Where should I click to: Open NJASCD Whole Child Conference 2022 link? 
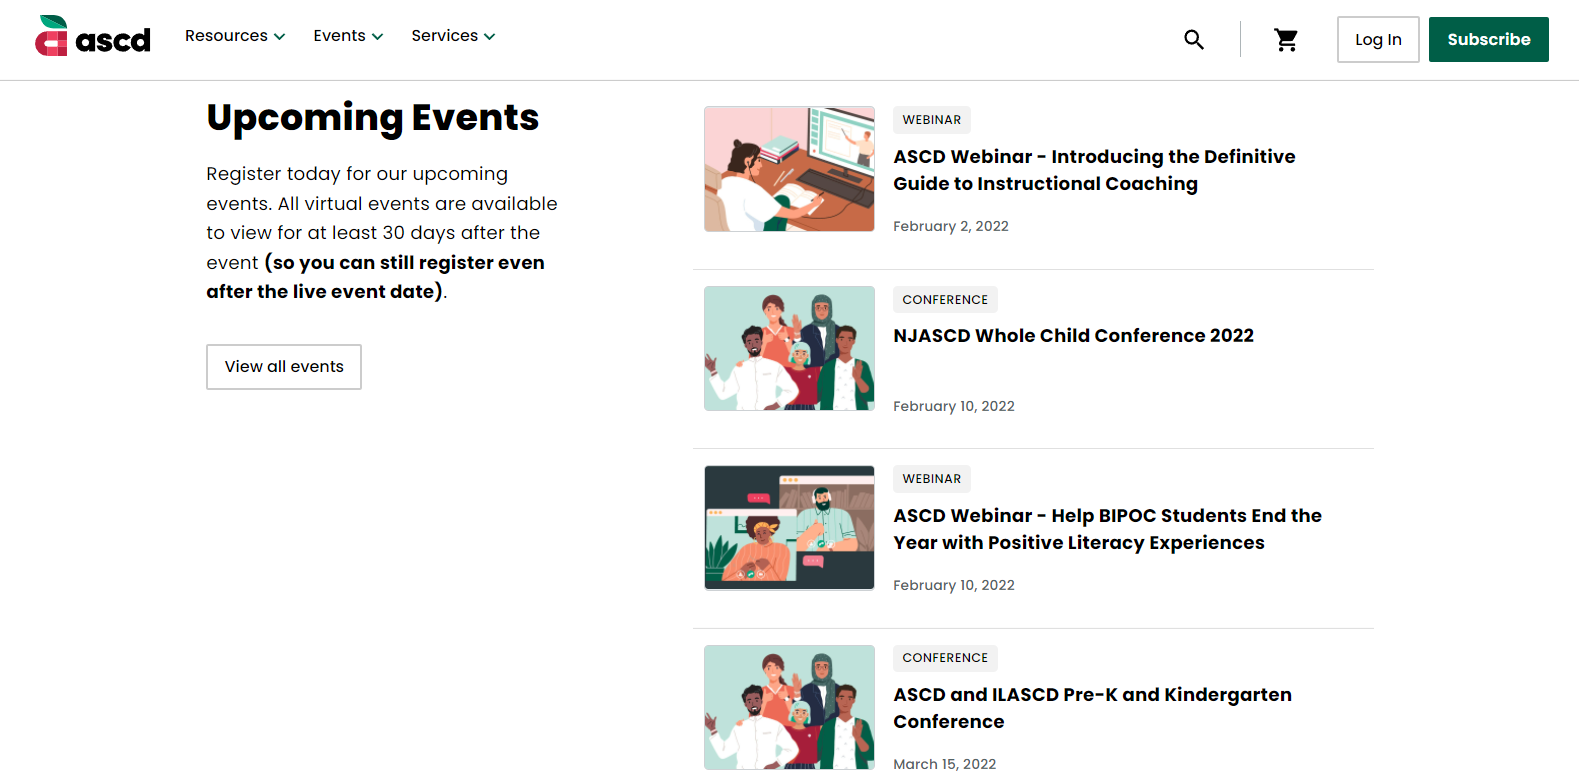coord(1073,336)
